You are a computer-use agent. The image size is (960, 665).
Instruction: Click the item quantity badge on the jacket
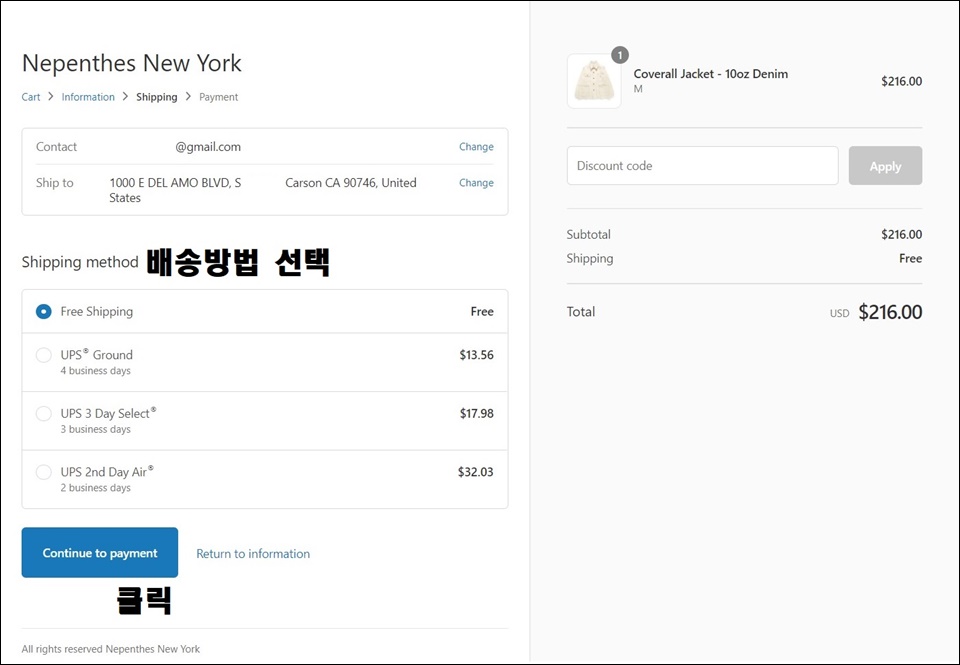(x=620, y=55)
